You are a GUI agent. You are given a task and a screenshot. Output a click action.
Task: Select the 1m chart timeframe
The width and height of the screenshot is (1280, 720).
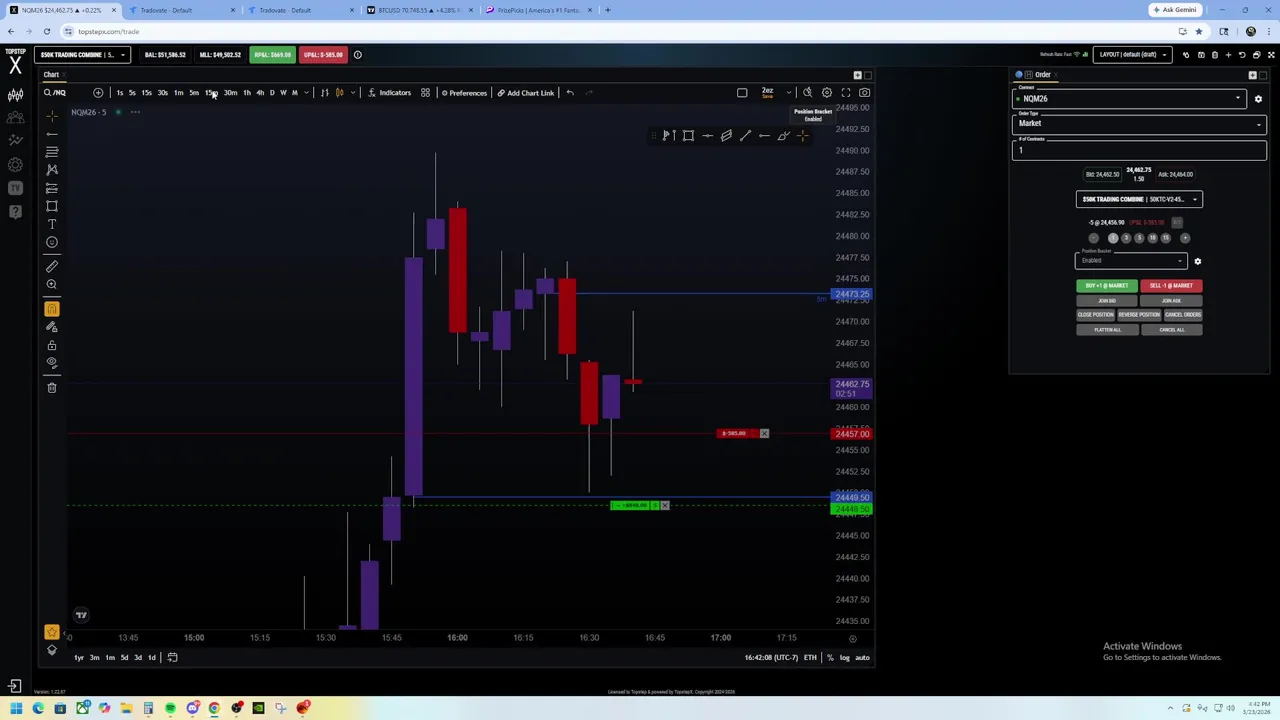click(178, 93)
